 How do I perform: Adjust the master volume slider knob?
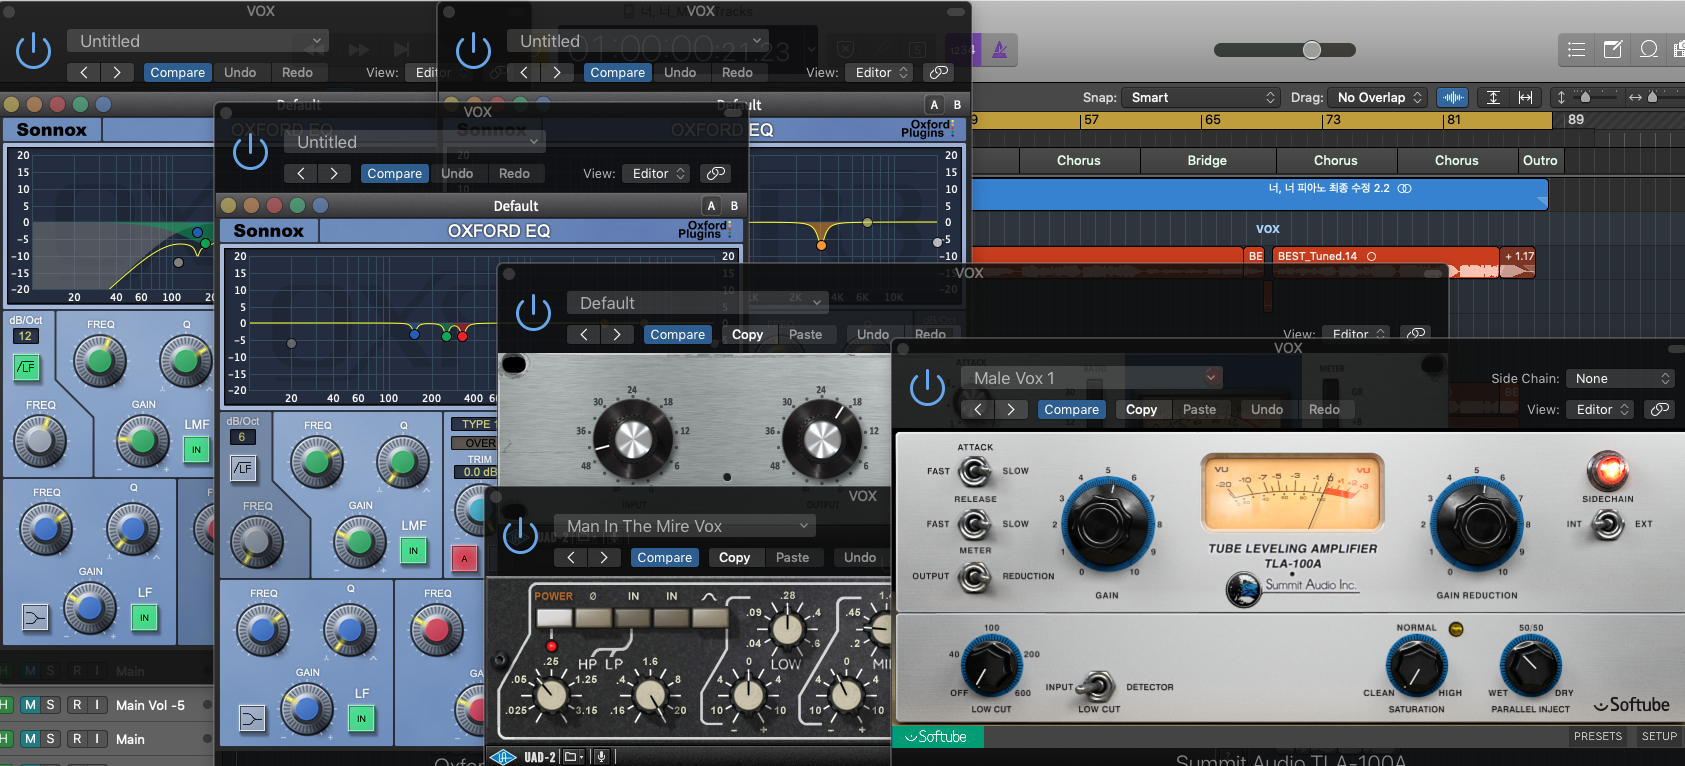point(1312,50)
